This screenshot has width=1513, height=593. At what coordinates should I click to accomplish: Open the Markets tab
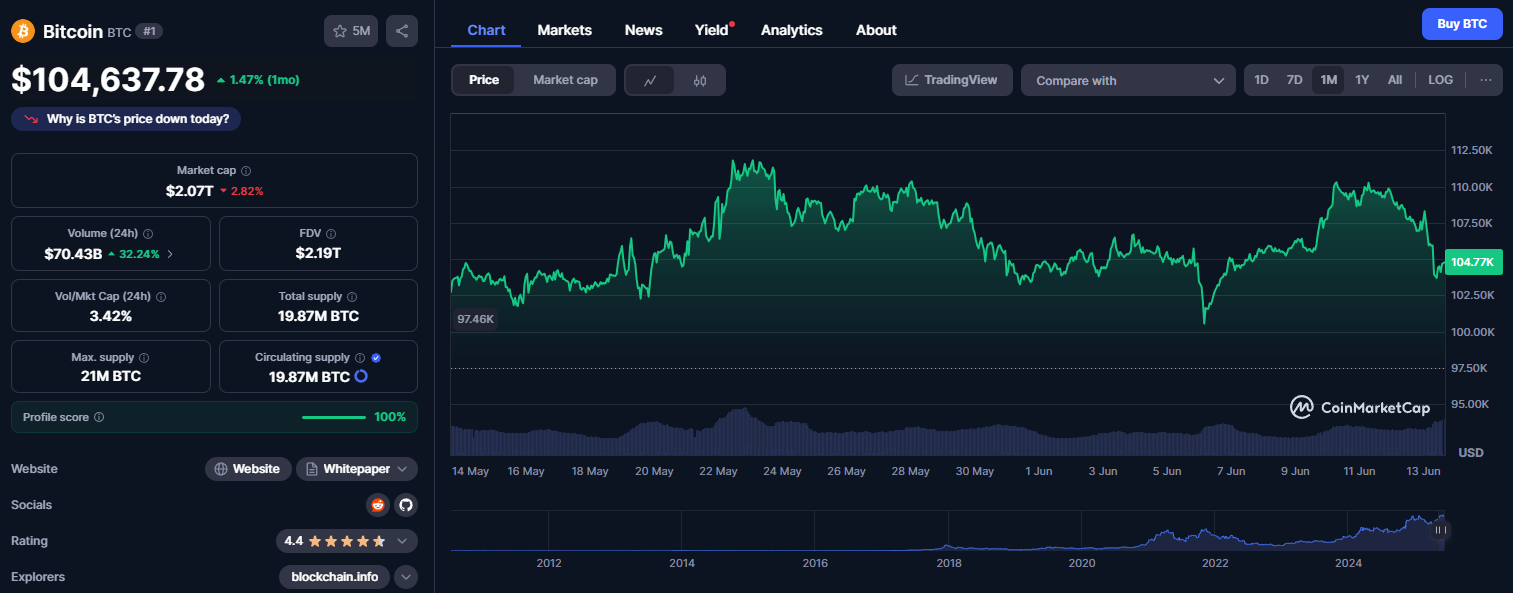(x=565, y=30)
